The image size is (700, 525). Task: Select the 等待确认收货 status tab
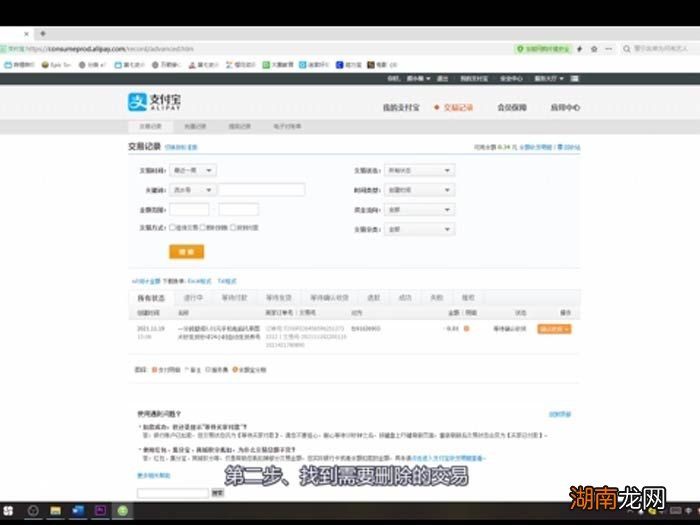[x=329, y=298]
